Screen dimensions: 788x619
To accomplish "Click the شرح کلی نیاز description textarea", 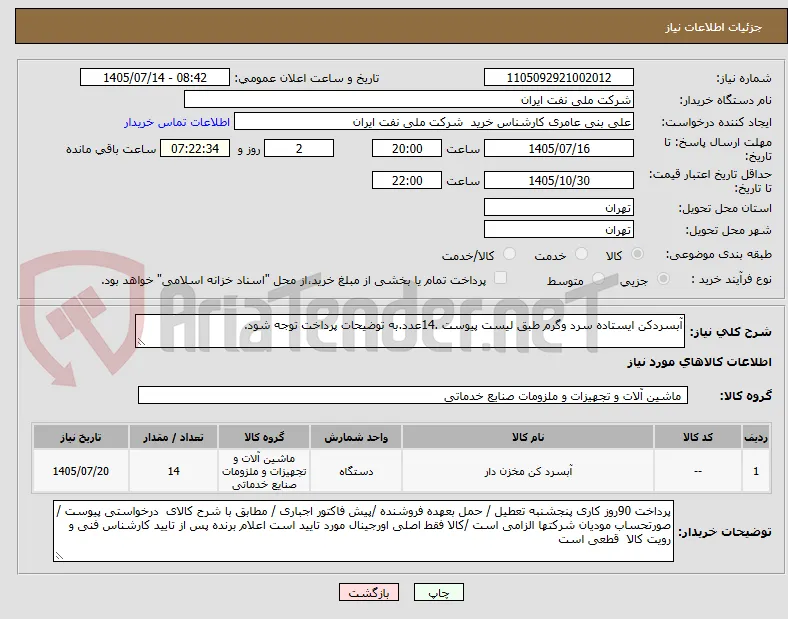I will coord(410,331).
